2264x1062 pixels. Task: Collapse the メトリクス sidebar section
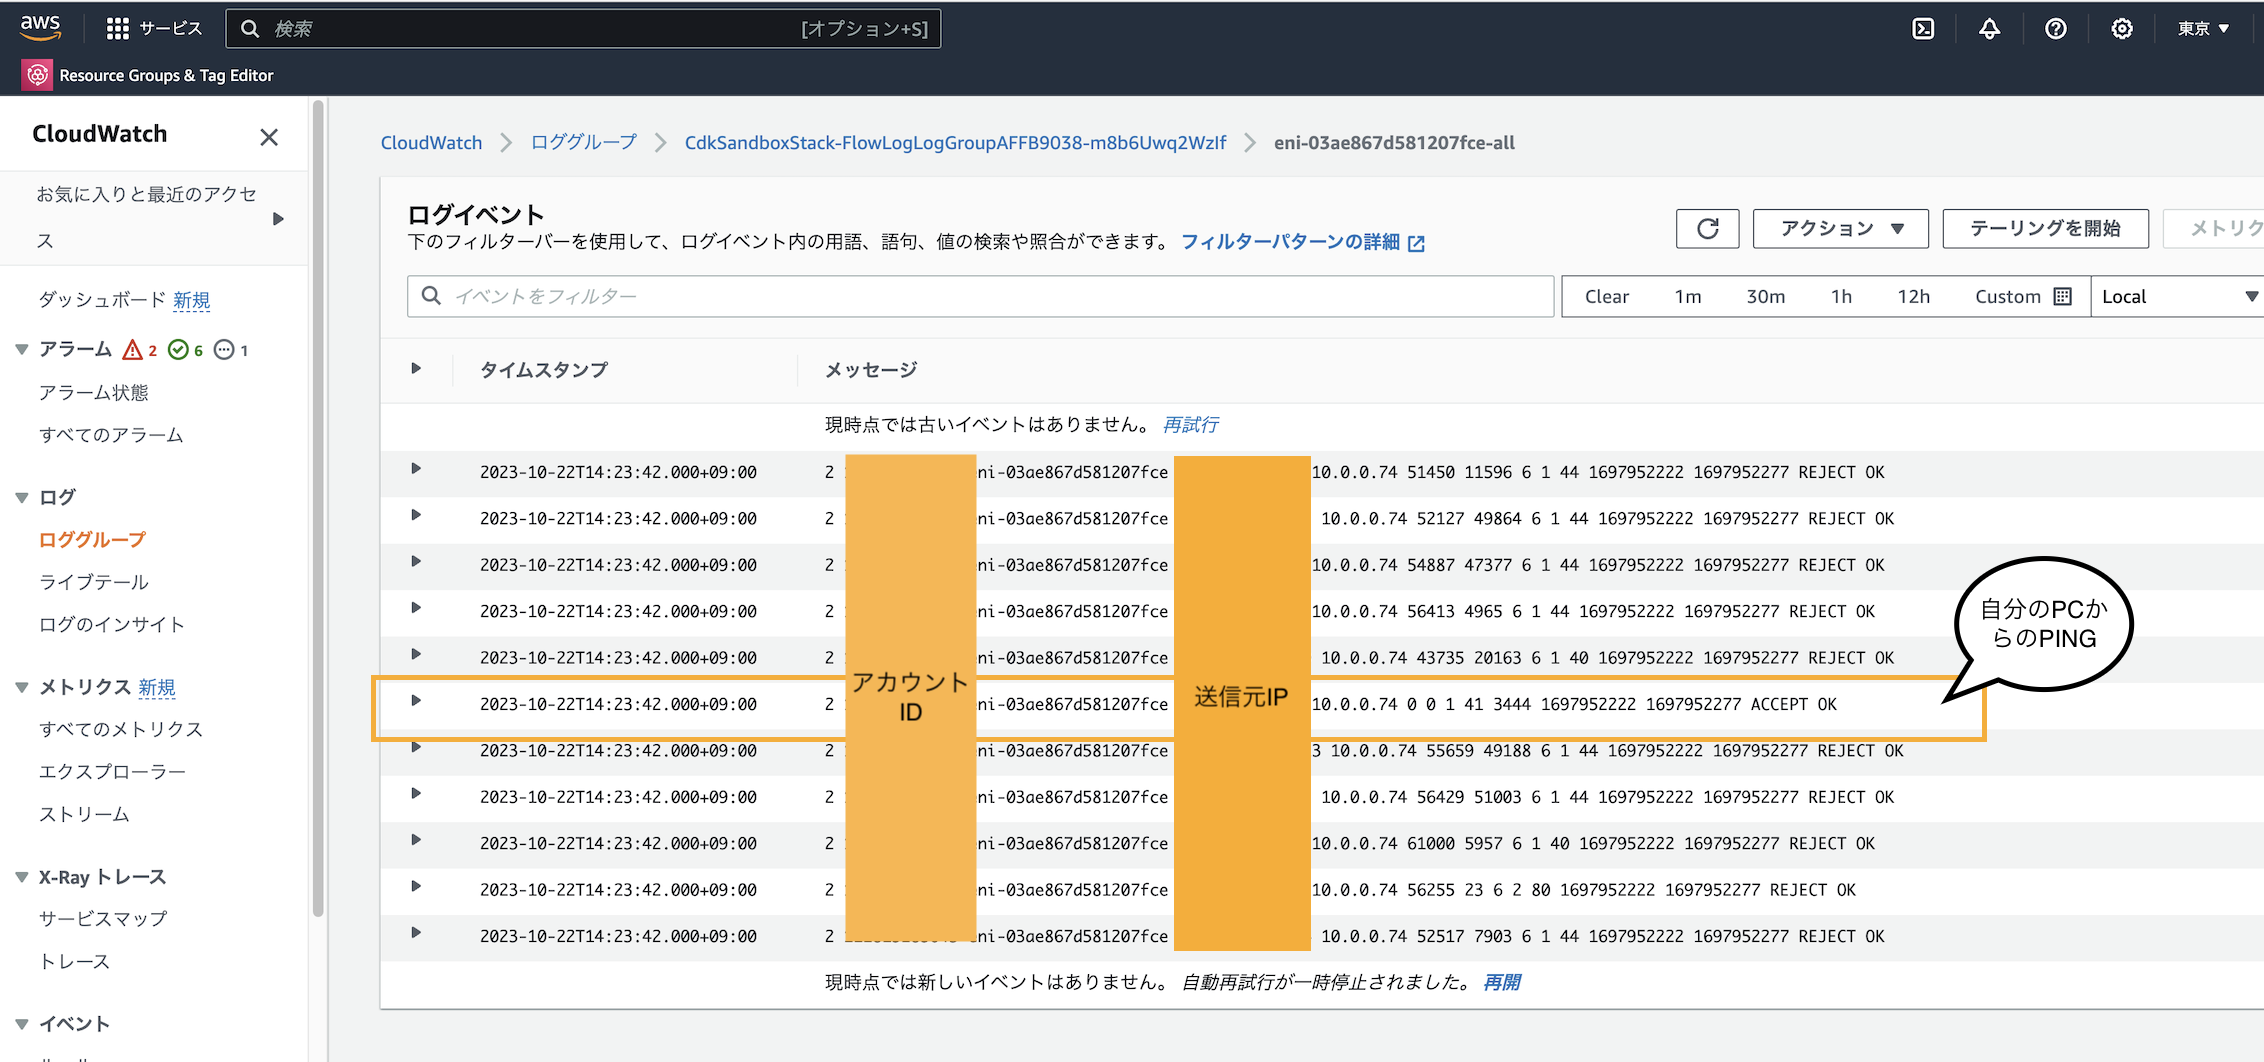tap(22, 688)
